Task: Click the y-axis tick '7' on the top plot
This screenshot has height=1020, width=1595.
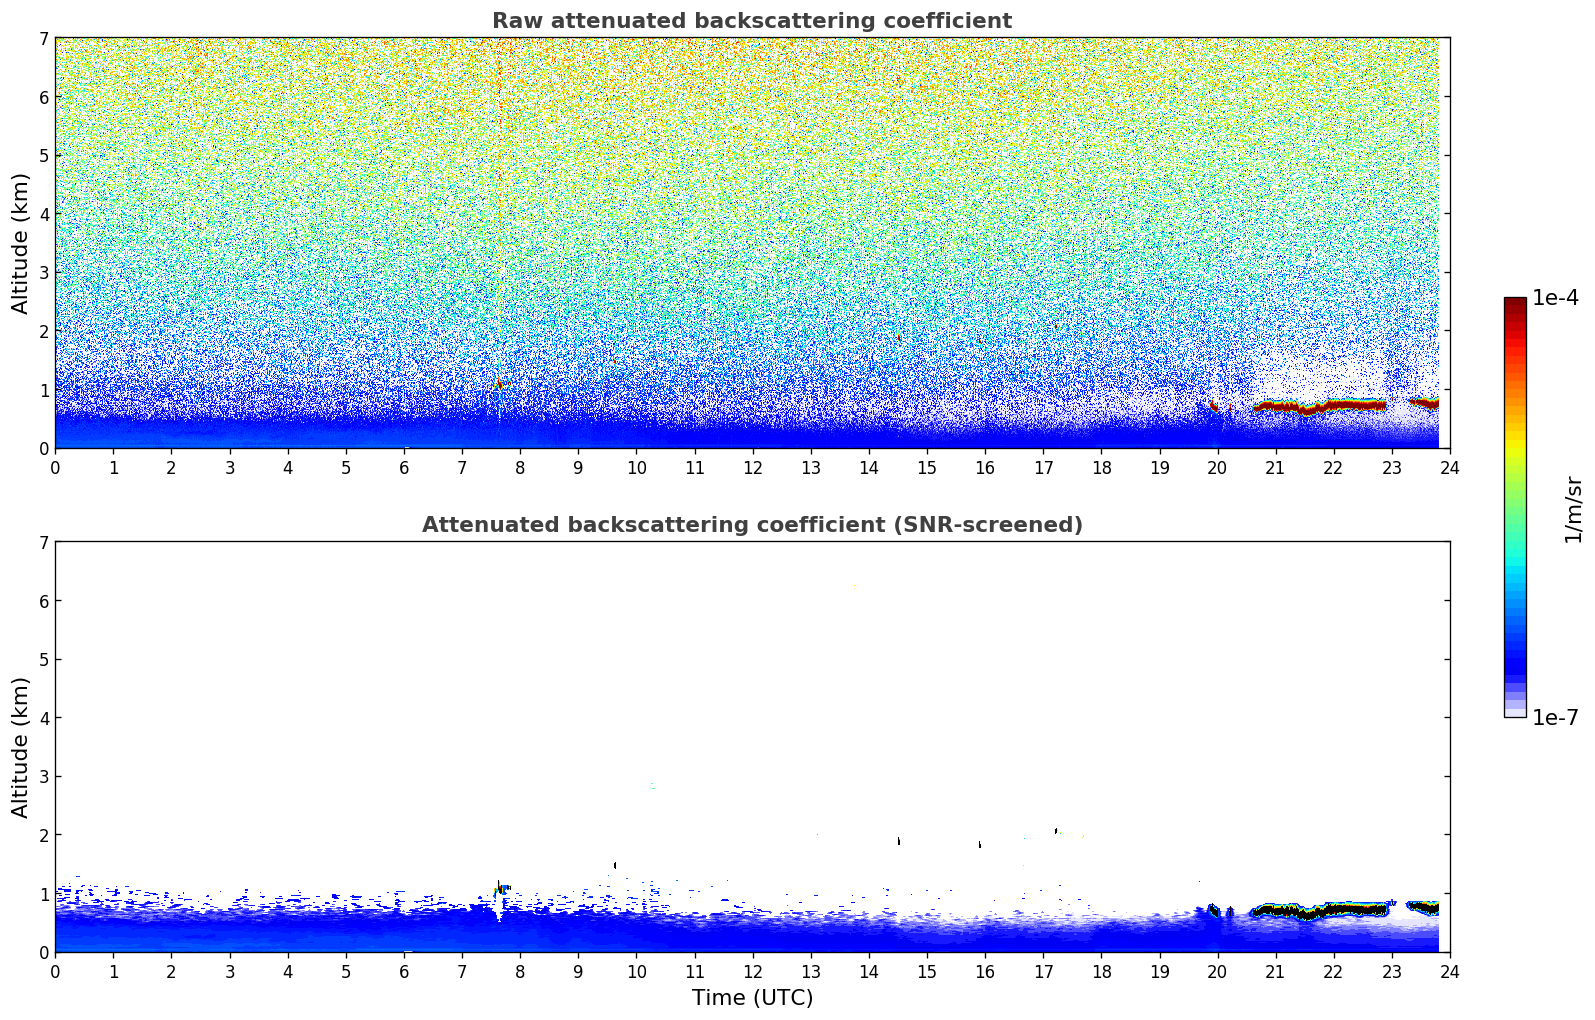Action: click(44, 39)
